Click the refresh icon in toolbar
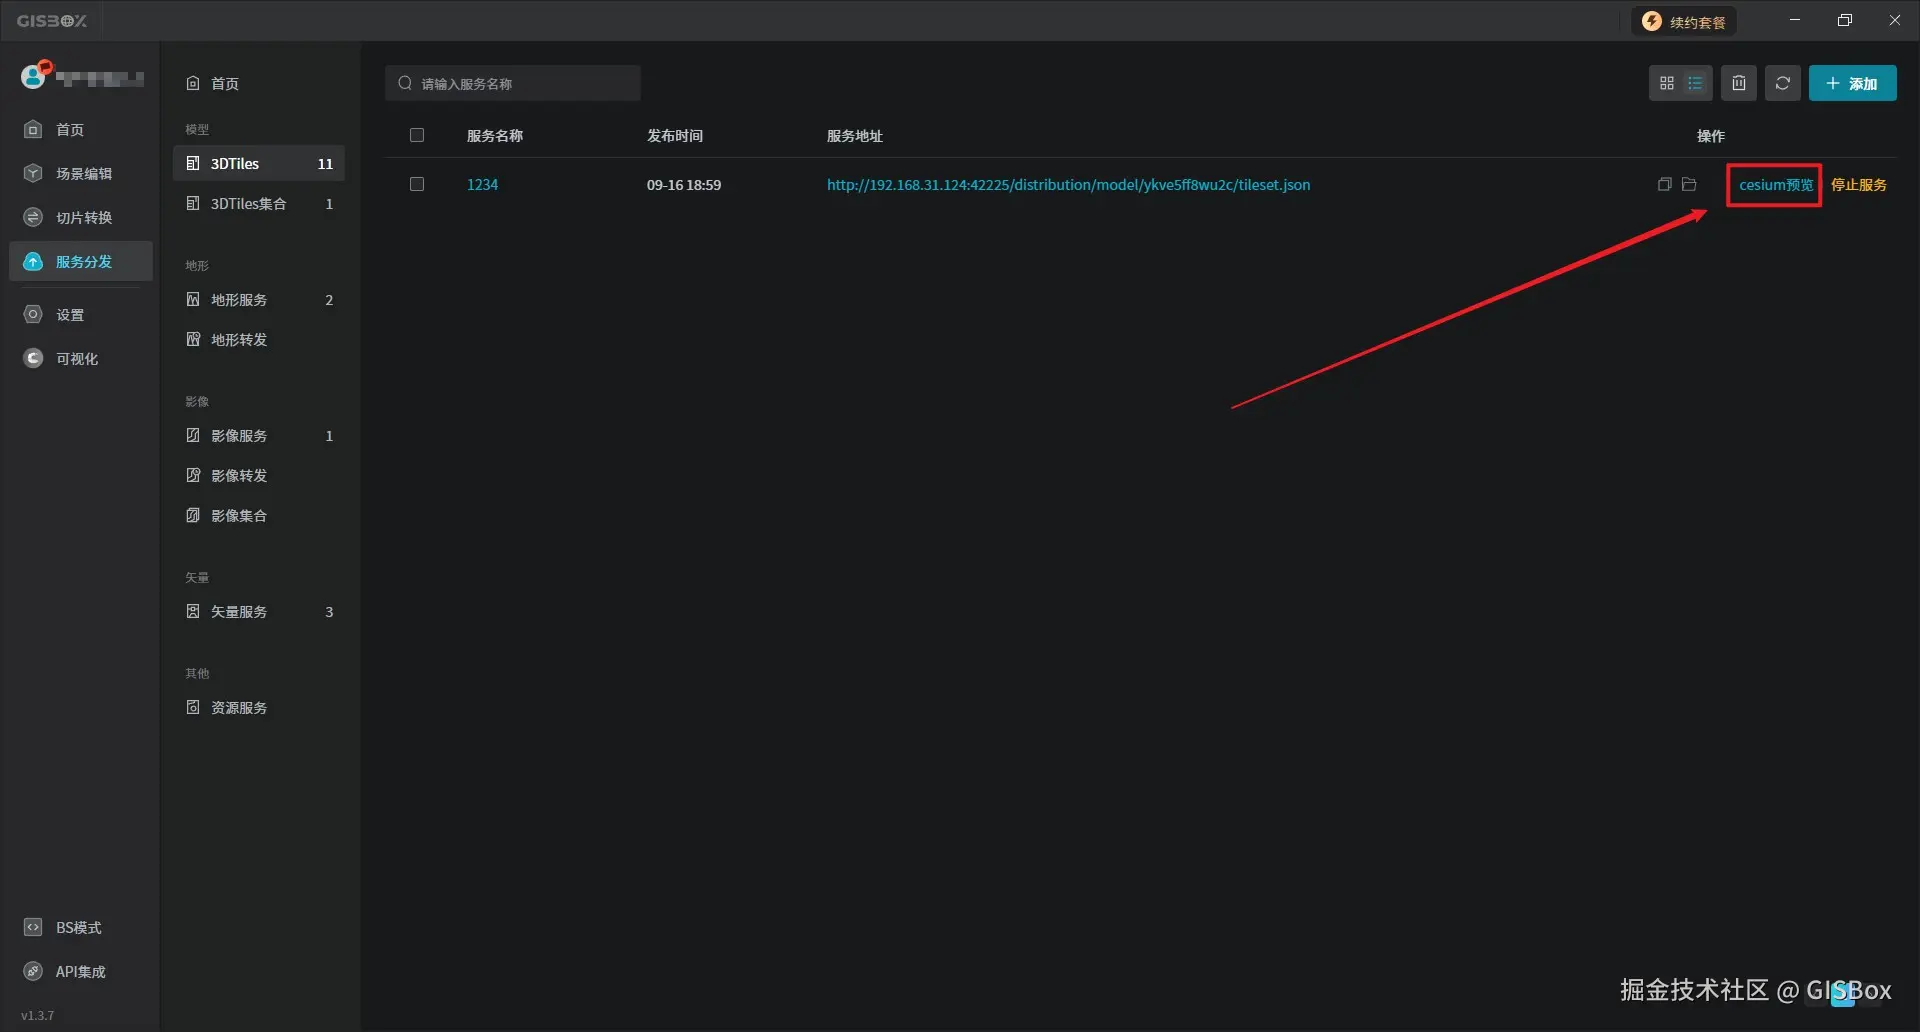Viewport: 1920px width, 1032px height. coord(1783,84)
